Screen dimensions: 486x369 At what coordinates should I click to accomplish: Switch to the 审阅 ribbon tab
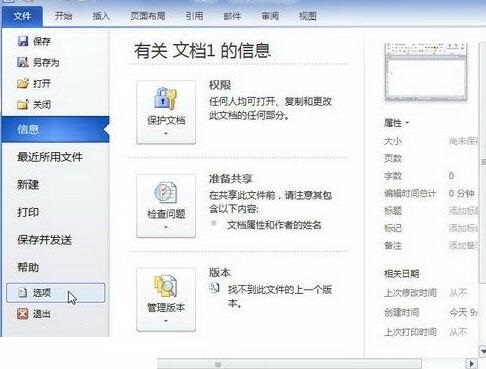pos(270,16)
